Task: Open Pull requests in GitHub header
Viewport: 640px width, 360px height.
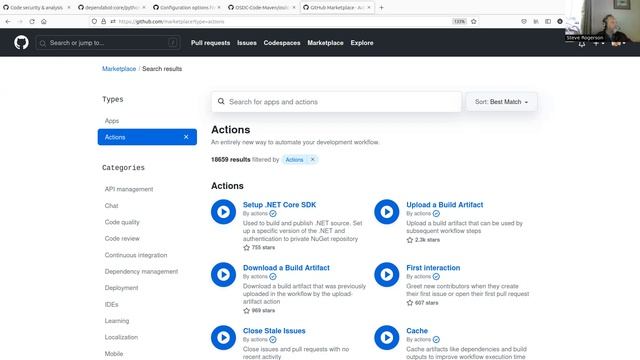Action: tap(211, 43)
